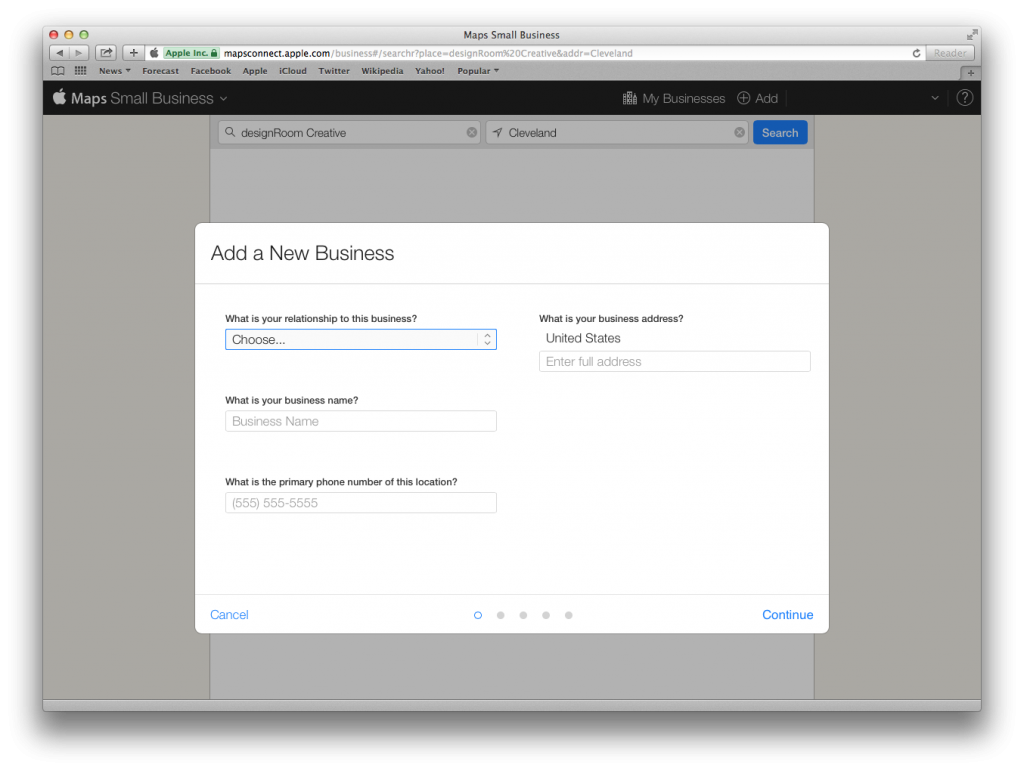Open the Top Sites grid icon
The width and height of the screenshot is (1024, 771).
(80, 71)
